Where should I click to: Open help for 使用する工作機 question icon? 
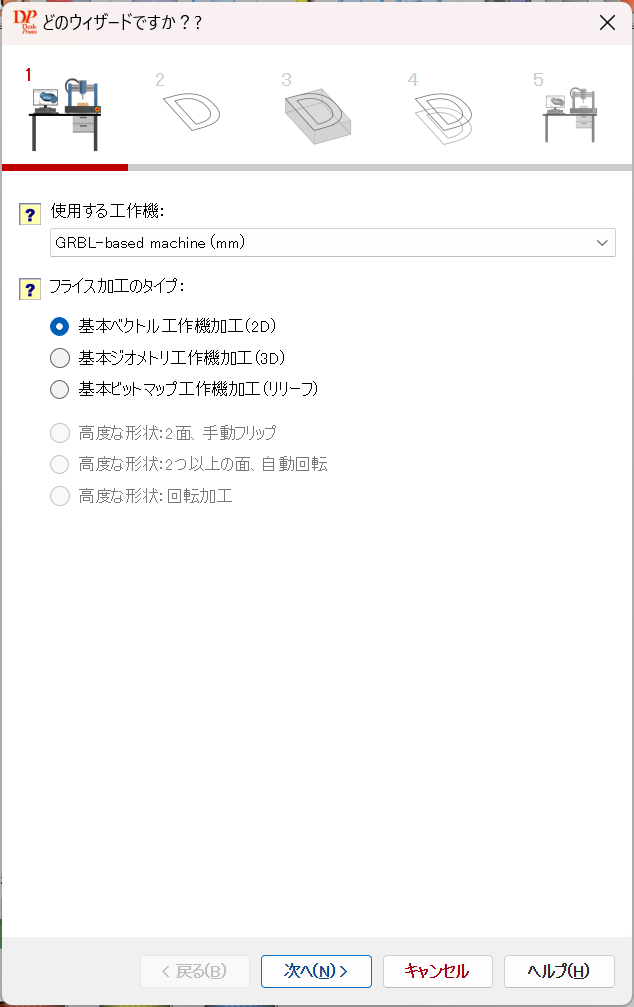(x=30, y=214)
